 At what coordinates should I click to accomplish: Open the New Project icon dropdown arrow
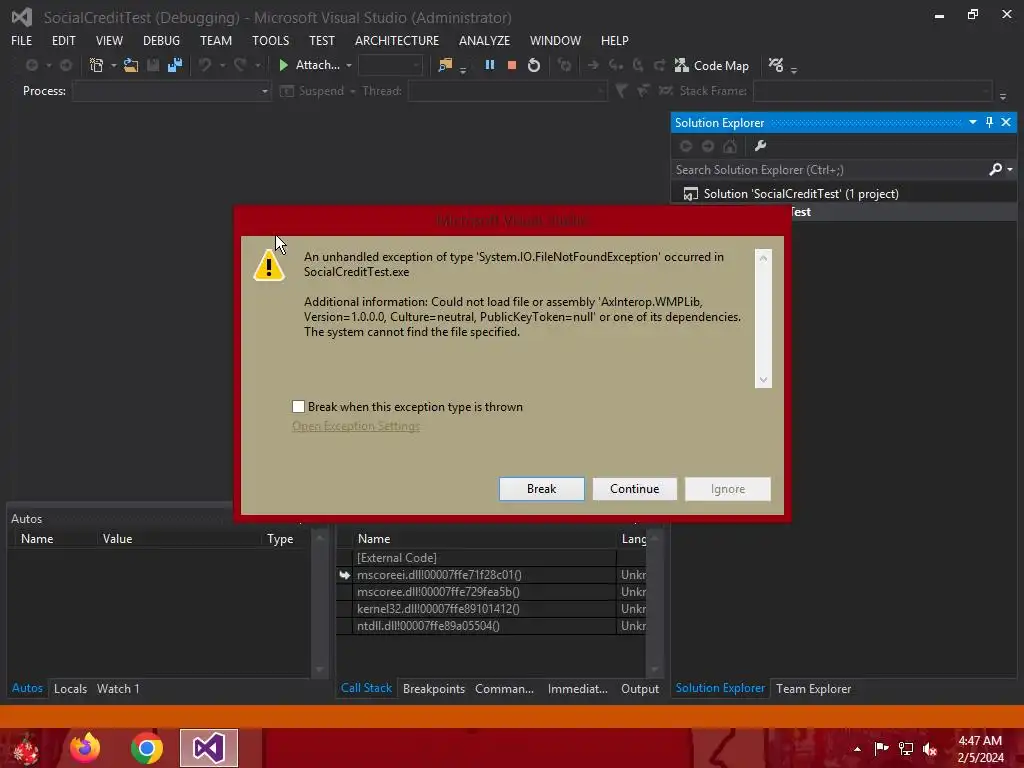(114, 65)
